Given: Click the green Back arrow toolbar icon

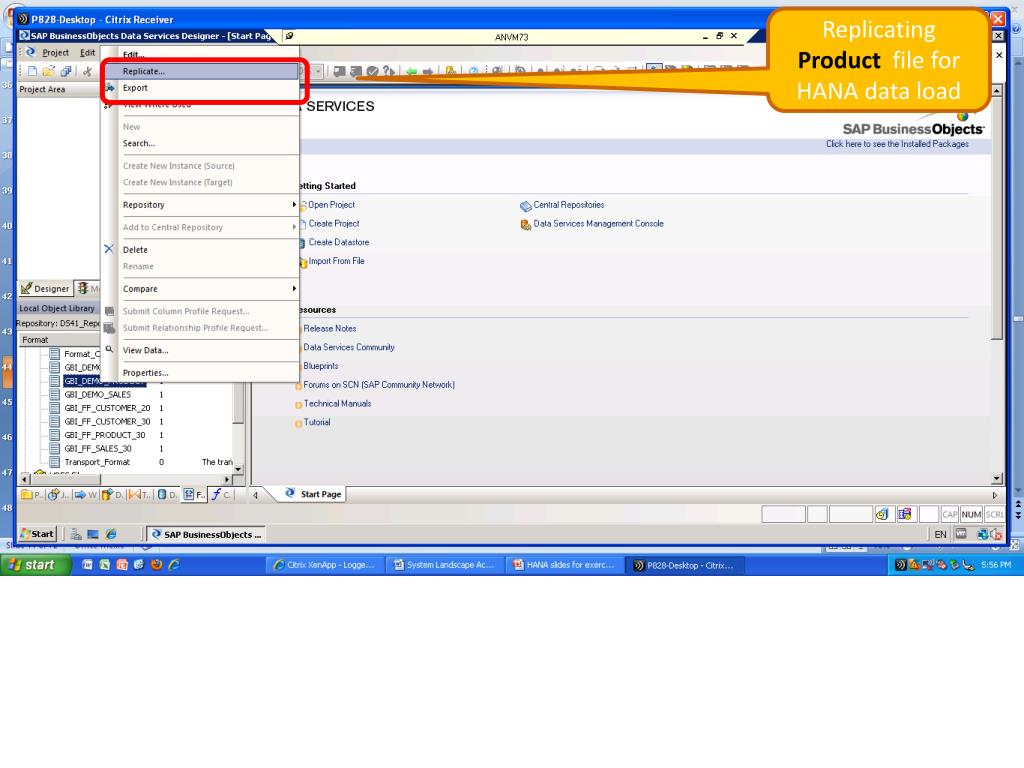Looking at the screenshot, I should click(x=411, y=71).
